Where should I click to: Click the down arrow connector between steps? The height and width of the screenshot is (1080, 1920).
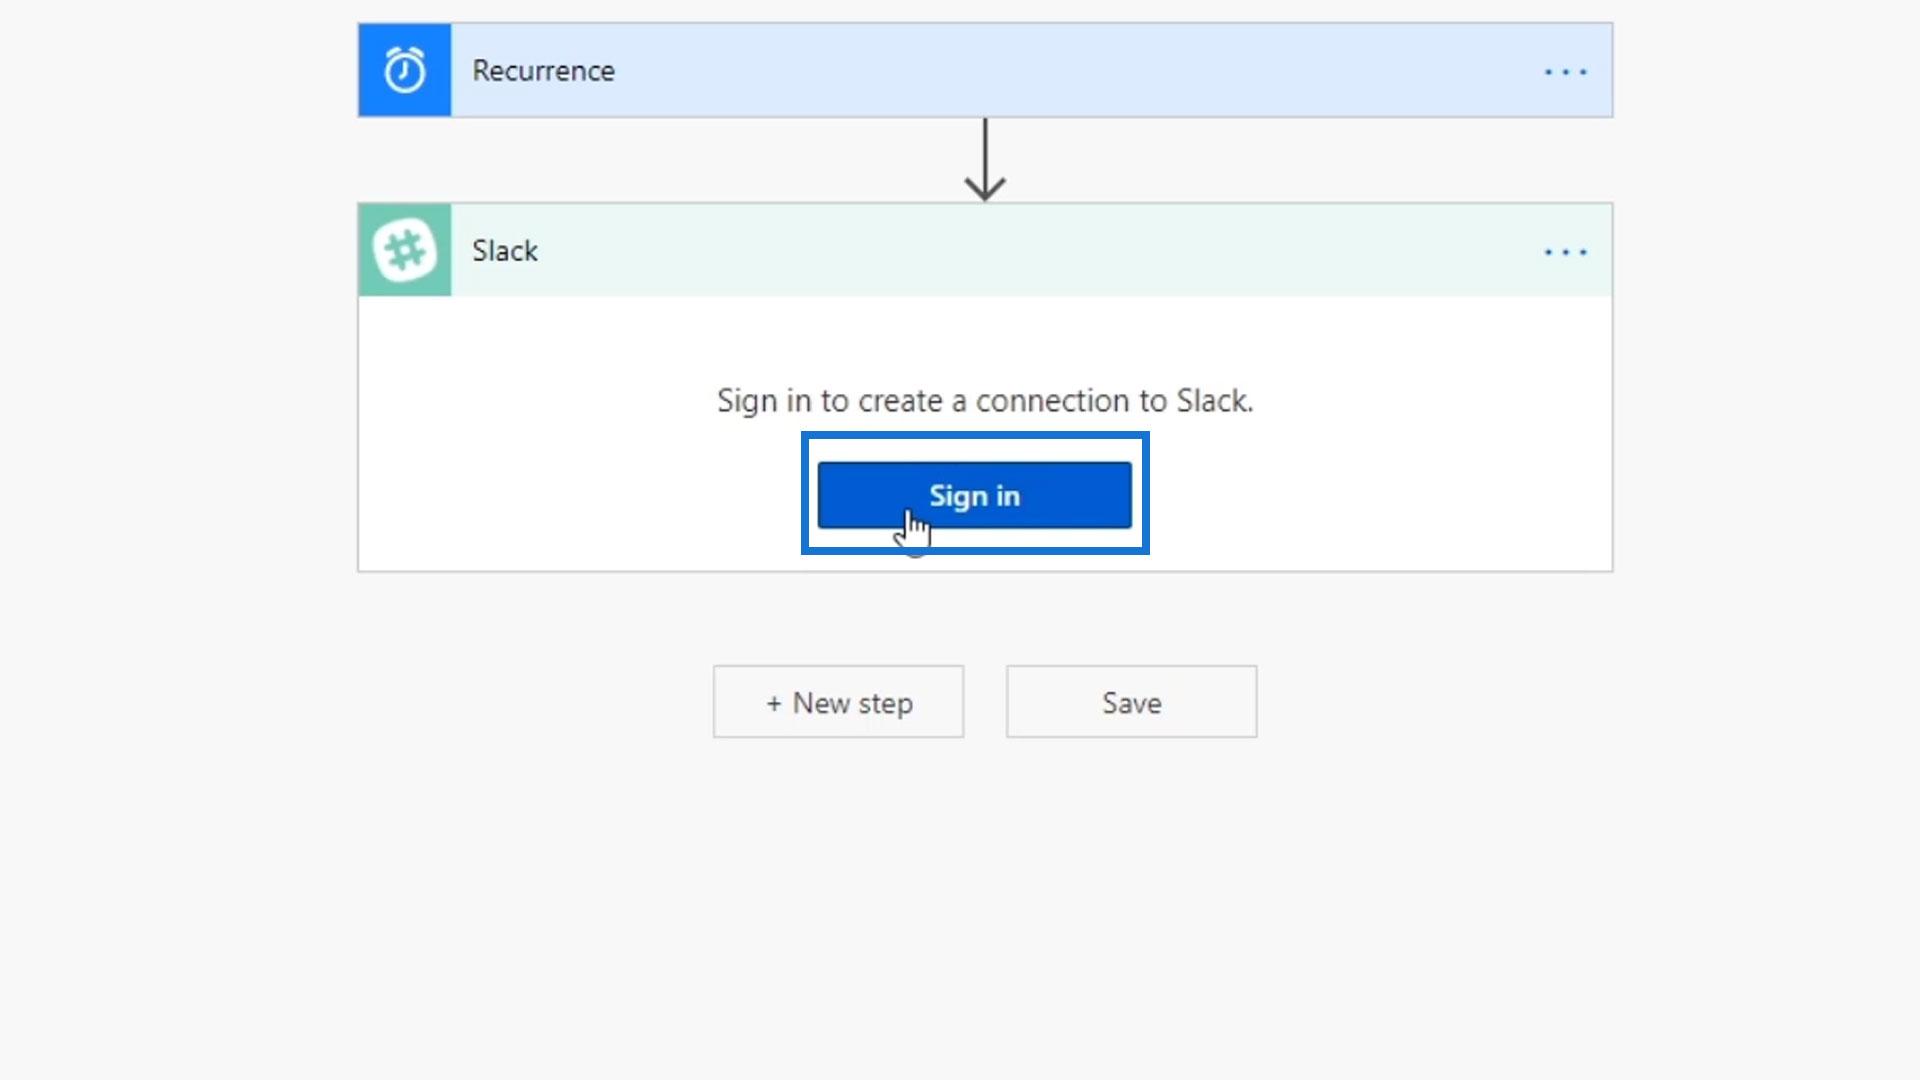[985, 160]
